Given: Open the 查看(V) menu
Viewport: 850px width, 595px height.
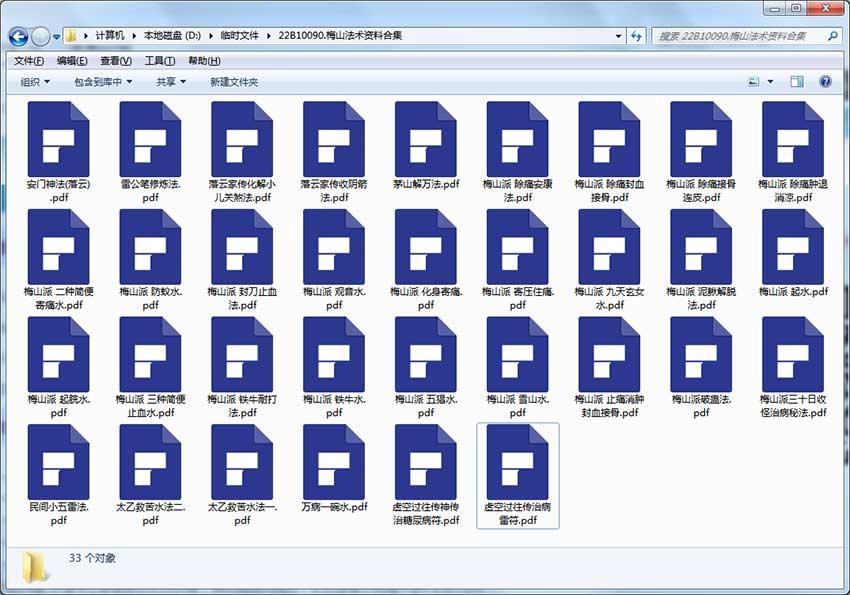Looking at the screenshot, I should tap(116, 61).
